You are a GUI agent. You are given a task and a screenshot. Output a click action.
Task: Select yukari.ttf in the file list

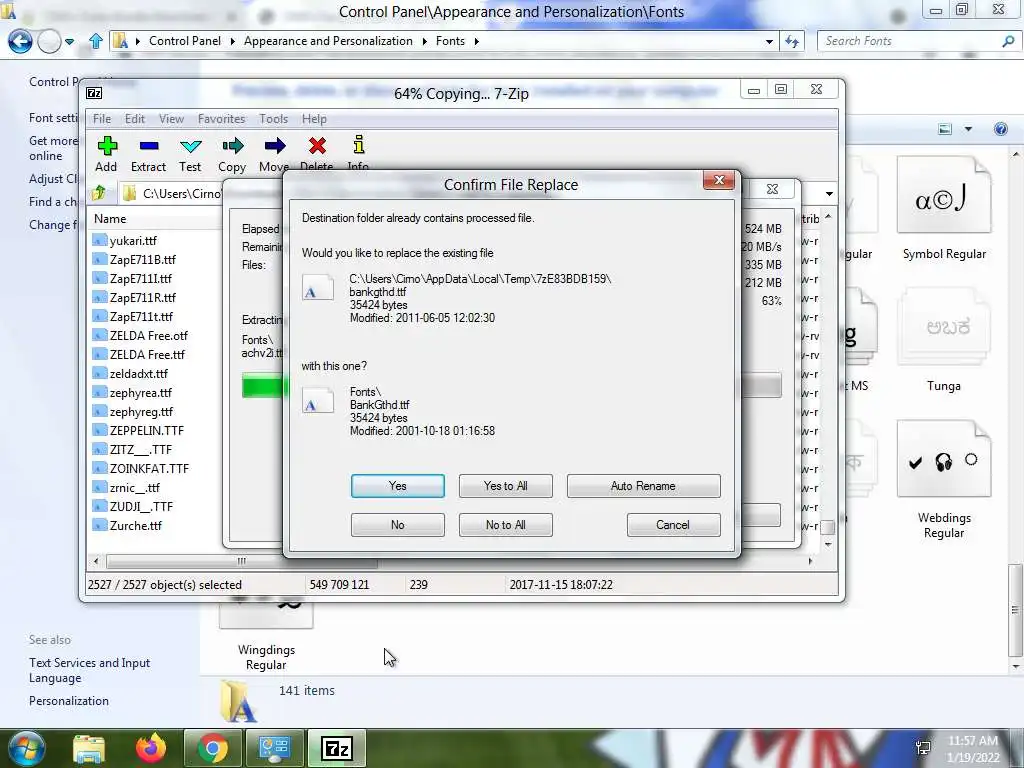(x=133, y=240)
